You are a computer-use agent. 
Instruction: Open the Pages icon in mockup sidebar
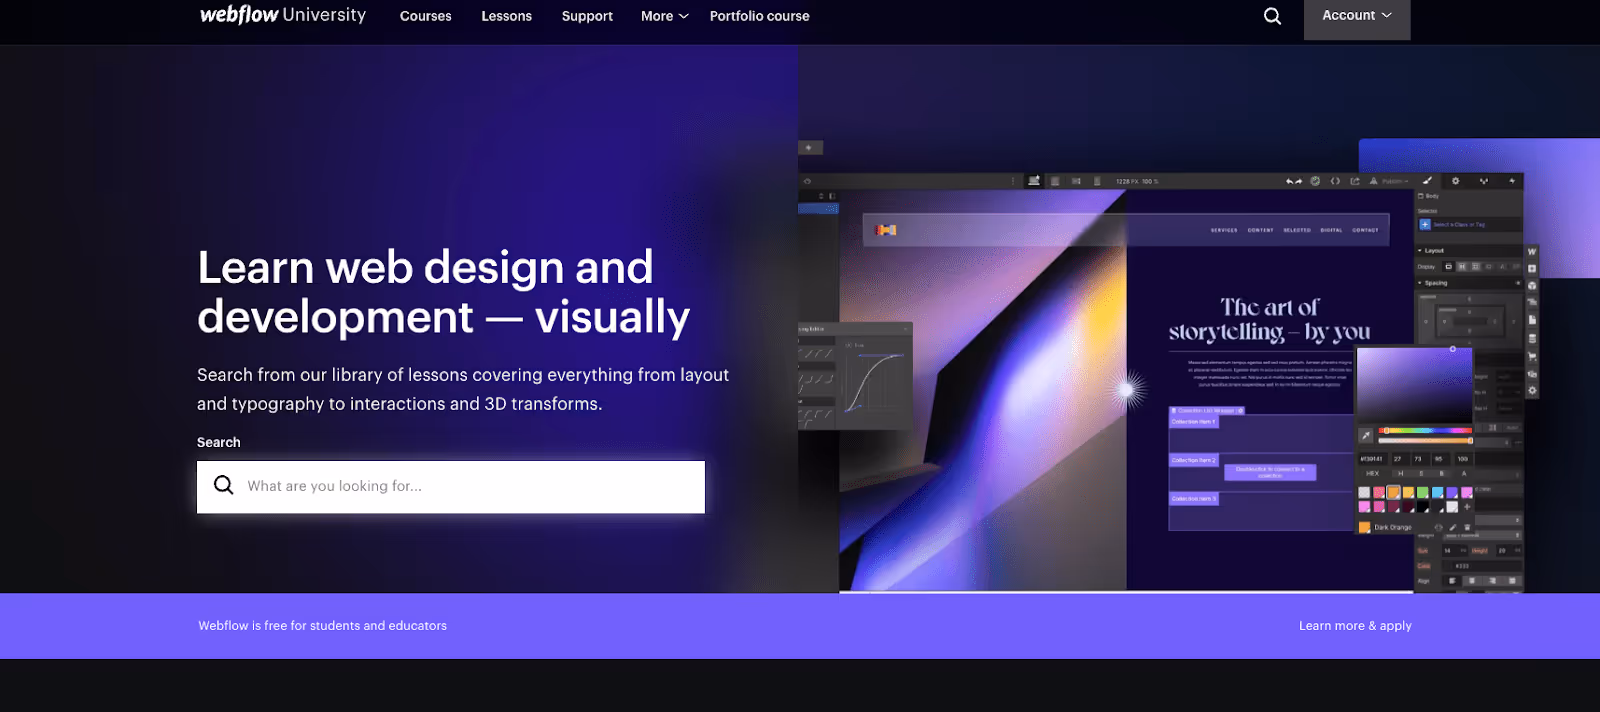point(1532,320)
